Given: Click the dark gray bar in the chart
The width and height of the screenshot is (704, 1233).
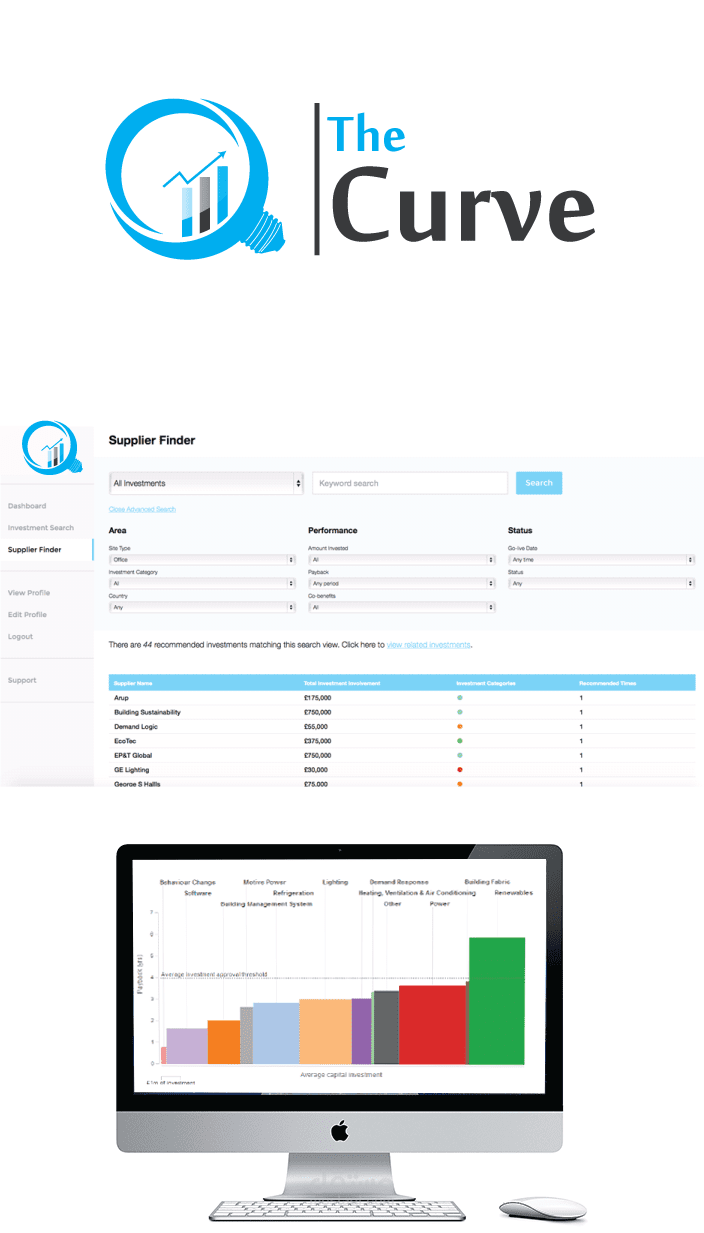Looking at the screenshot, I should [x=386, y=1027].
